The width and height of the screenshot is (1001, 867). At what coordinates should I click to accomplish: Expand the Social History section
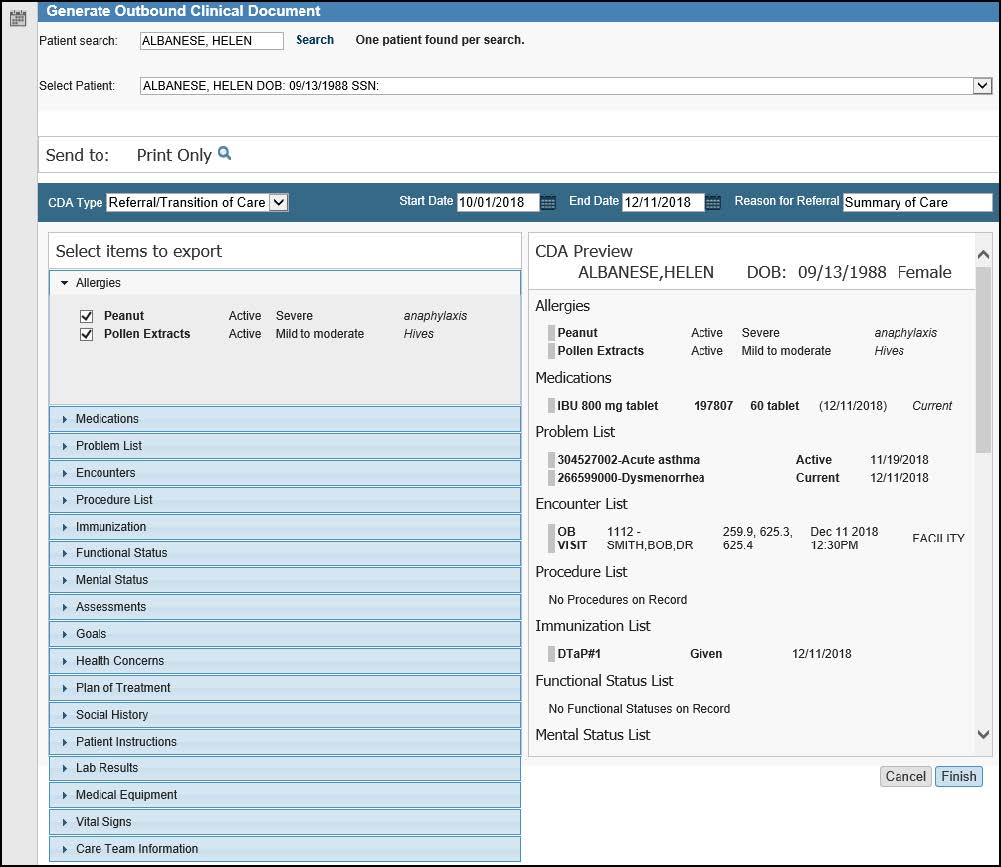(x=285, y=714)
